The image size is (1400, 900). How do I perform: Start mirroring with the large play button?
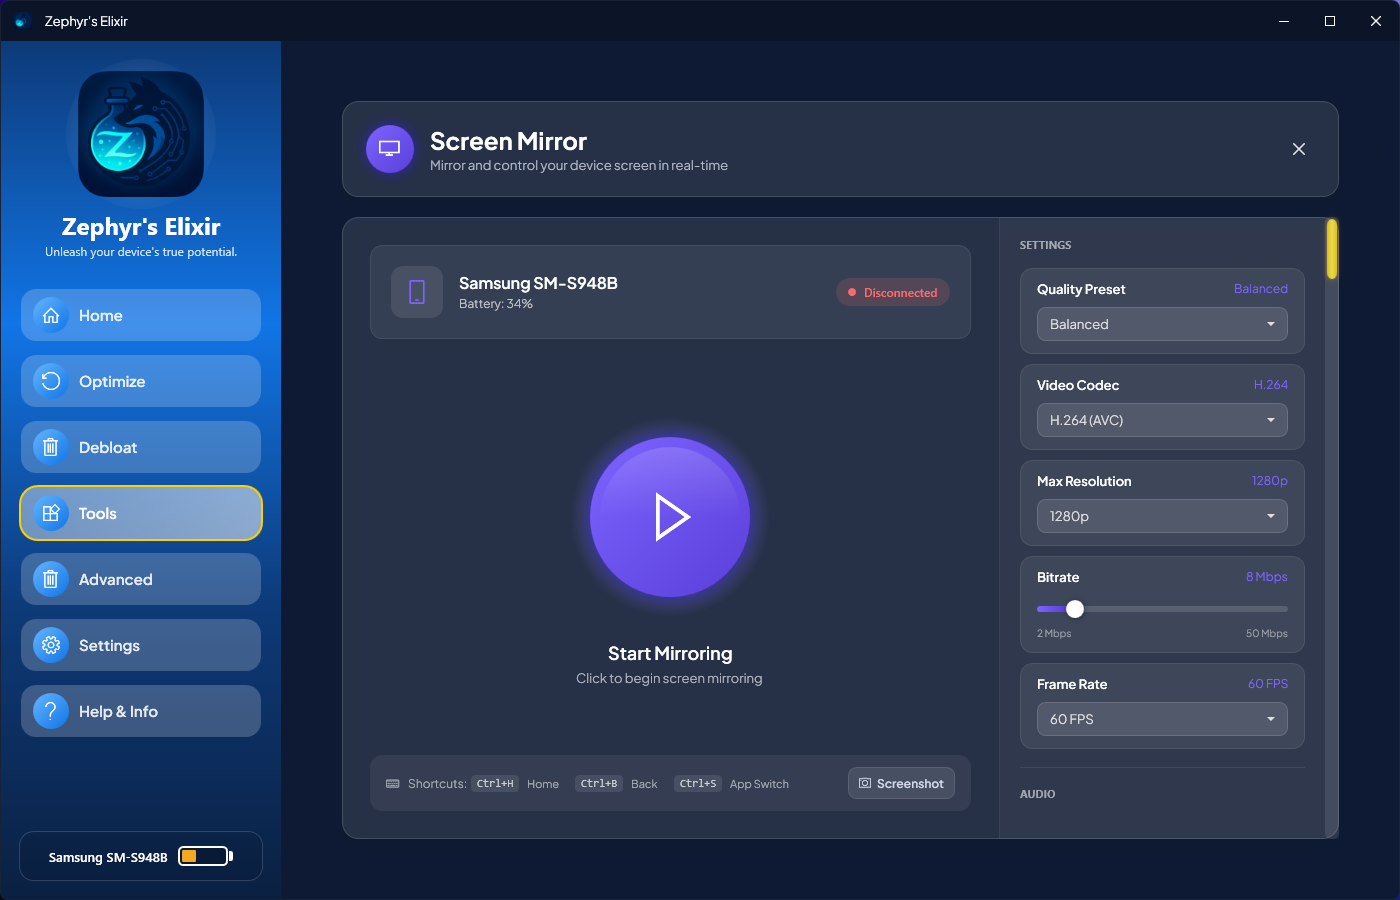tap(670, 517)
